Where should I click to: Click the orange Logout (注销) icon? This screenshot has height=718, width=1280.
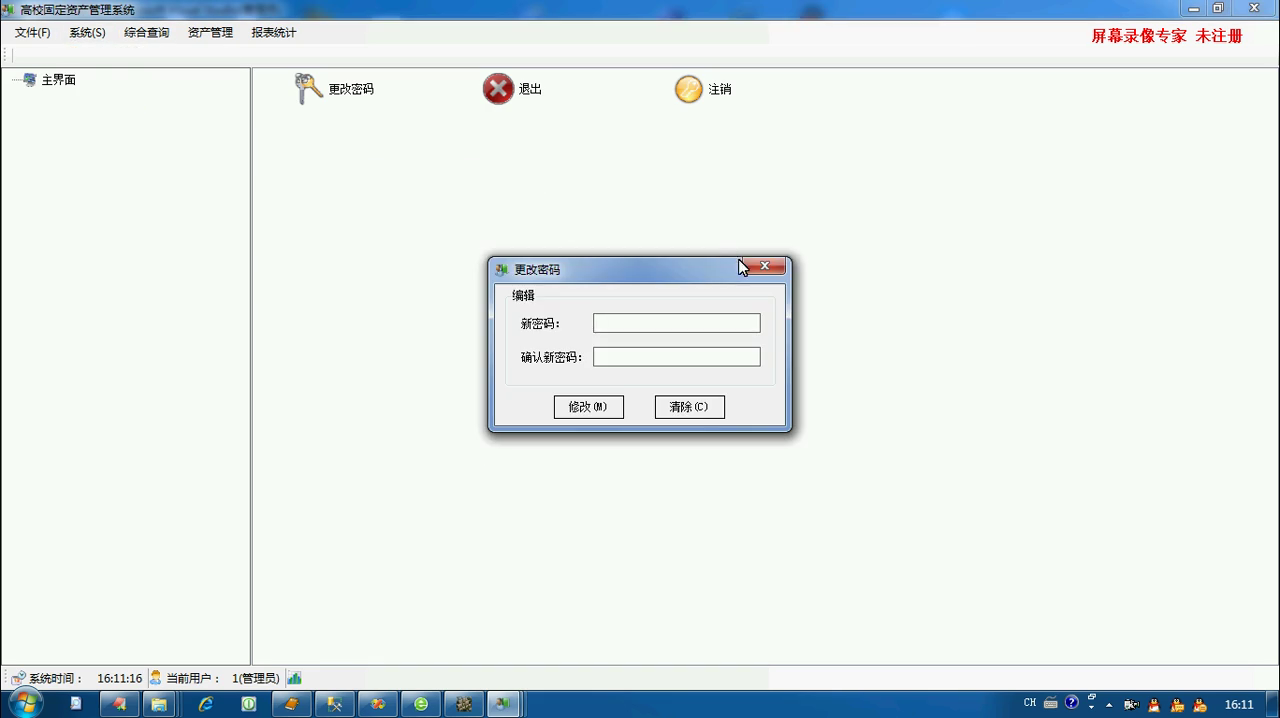pyautogui.click(x=688, y=89)
